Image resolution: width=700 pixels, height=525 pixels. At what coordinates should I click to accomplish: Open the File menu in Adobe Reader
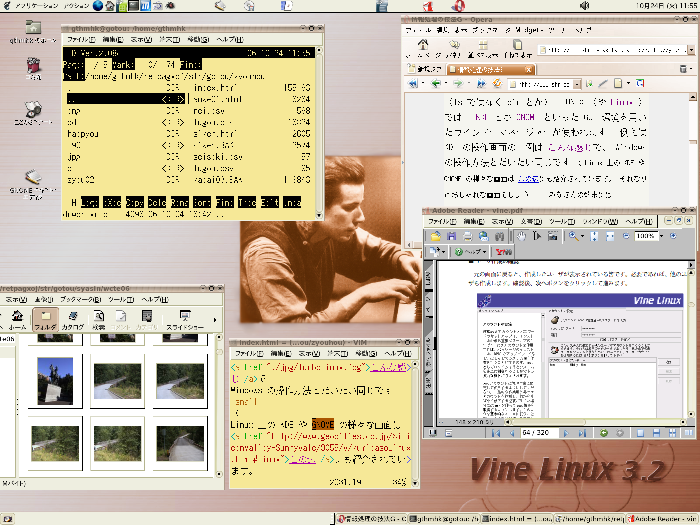pos(442,221)
